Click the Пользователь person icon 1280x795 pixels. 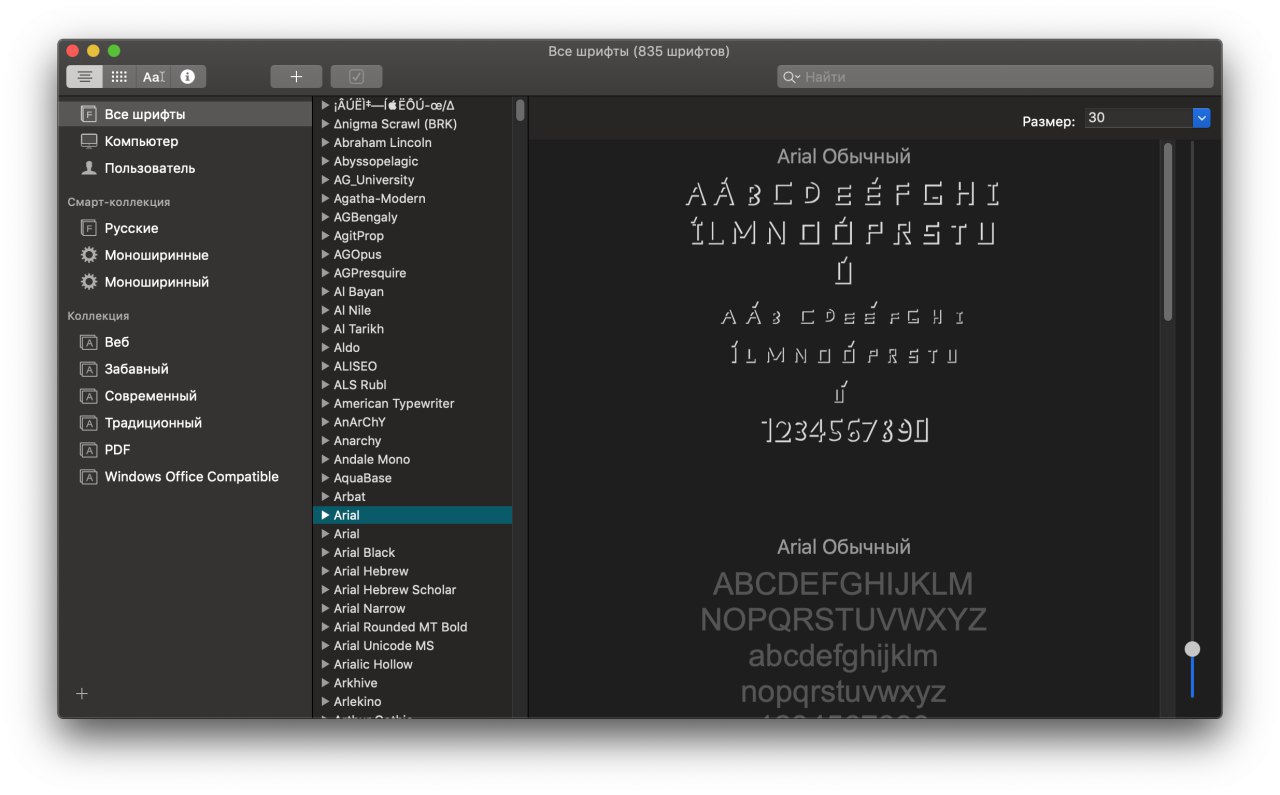[x=89, y=168]
